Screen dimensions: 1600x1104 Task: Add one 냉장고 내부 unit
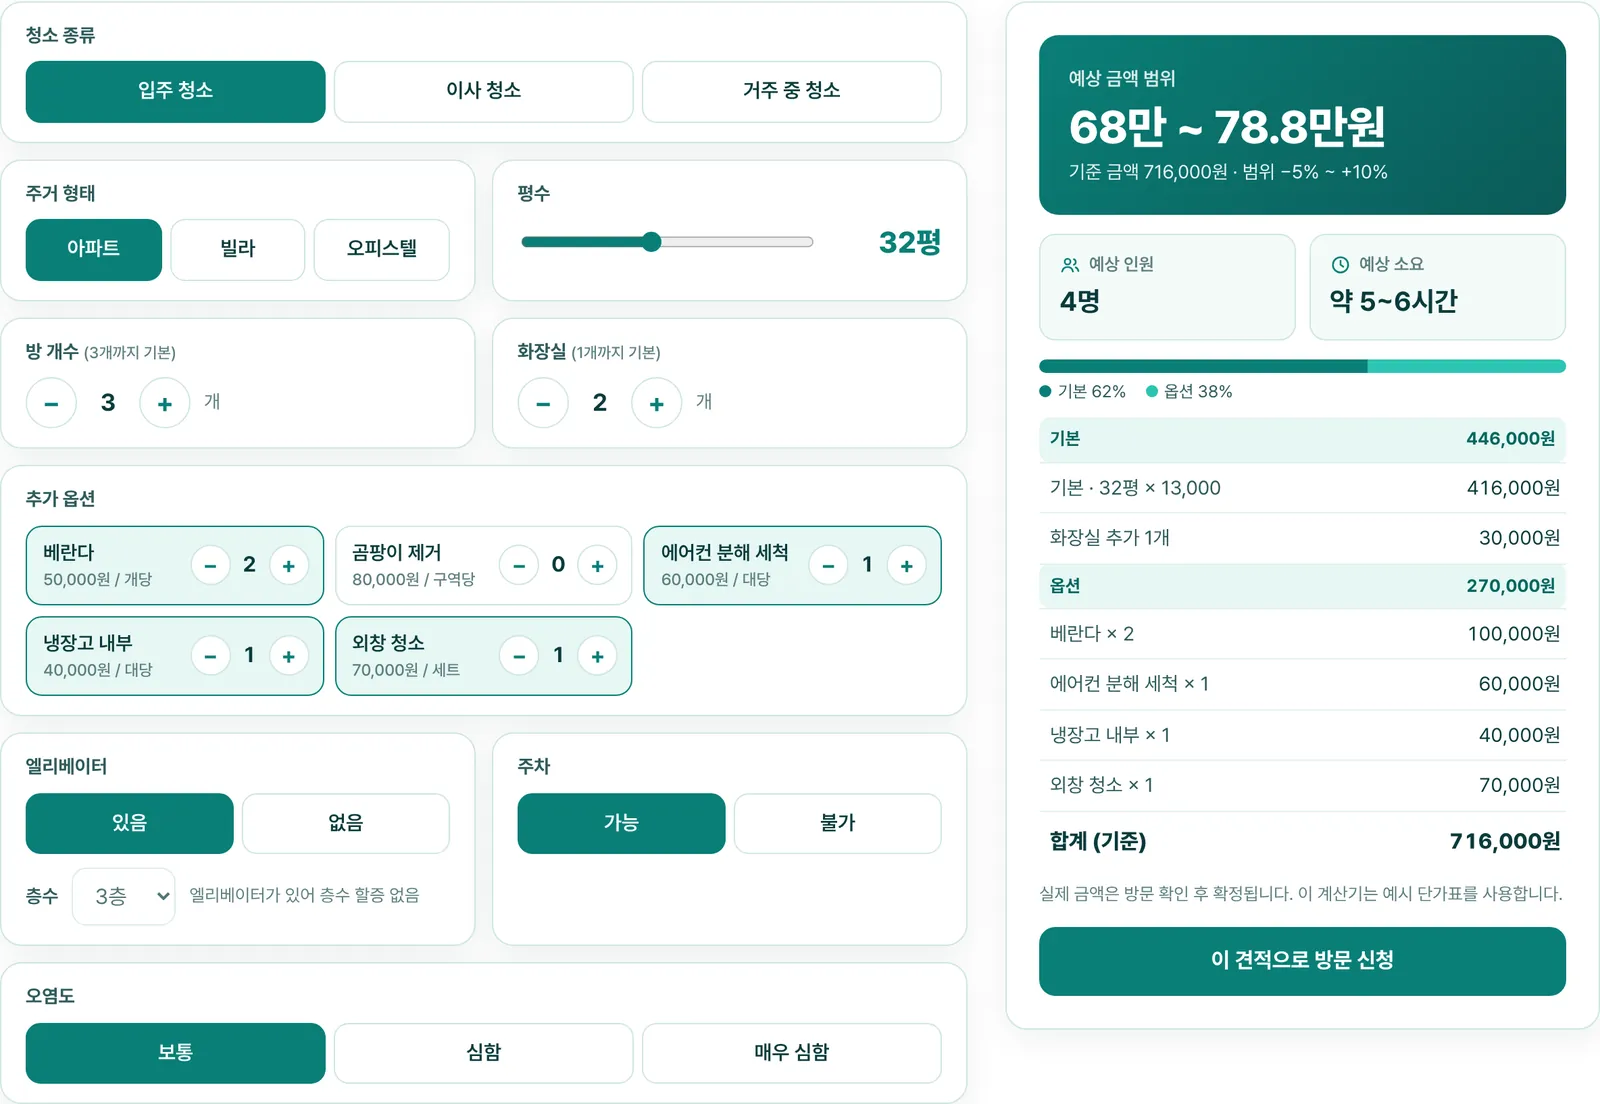point(289,656)
